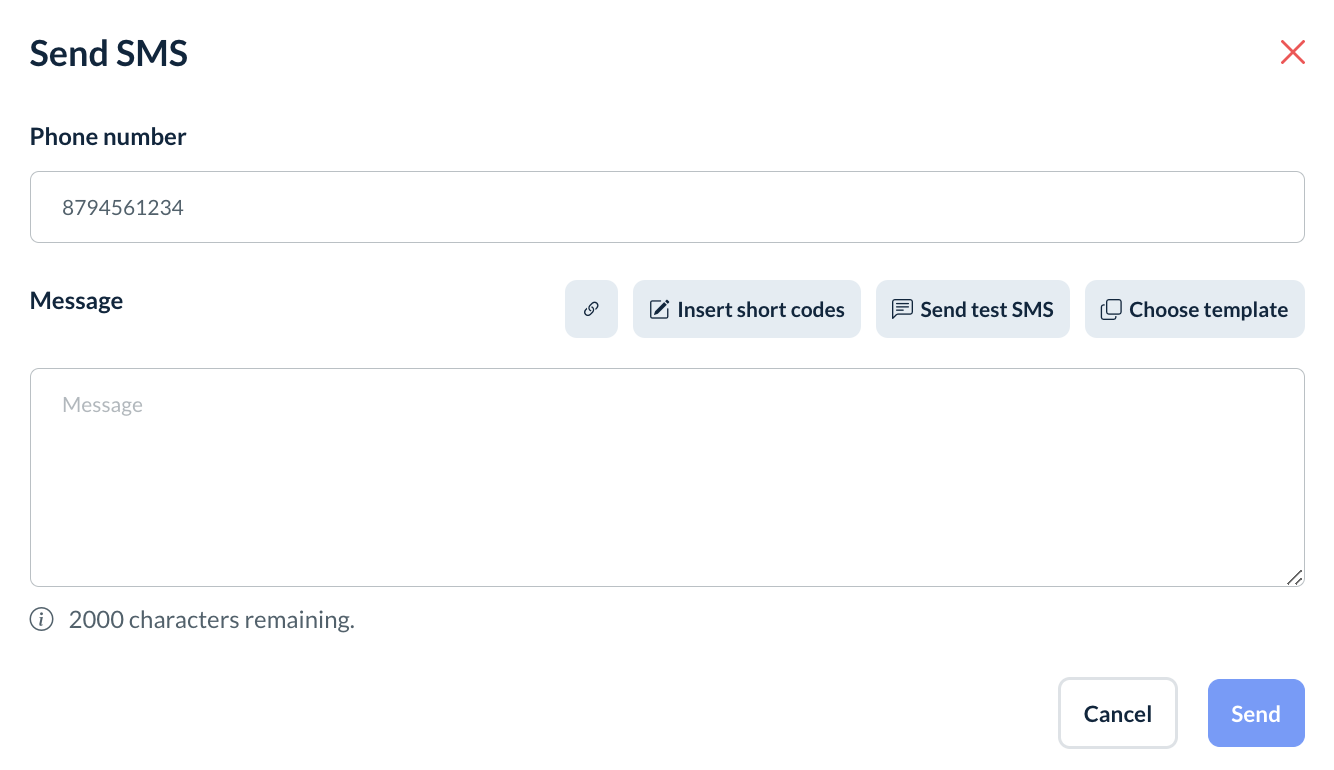Click the entered number 8794561234
1334x770 pixels.
[123, 208]
